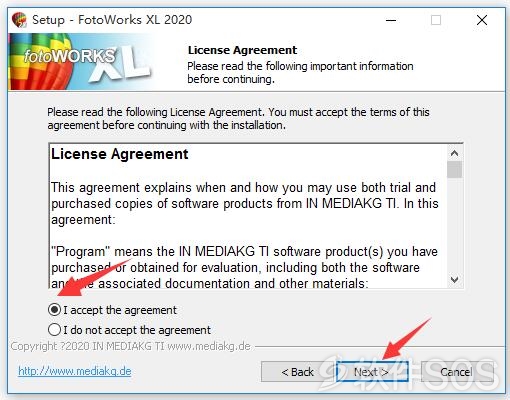Click the greyed-out maximize window button
The height and width of the screenshot is (400, 510).
tap(436, 20)
